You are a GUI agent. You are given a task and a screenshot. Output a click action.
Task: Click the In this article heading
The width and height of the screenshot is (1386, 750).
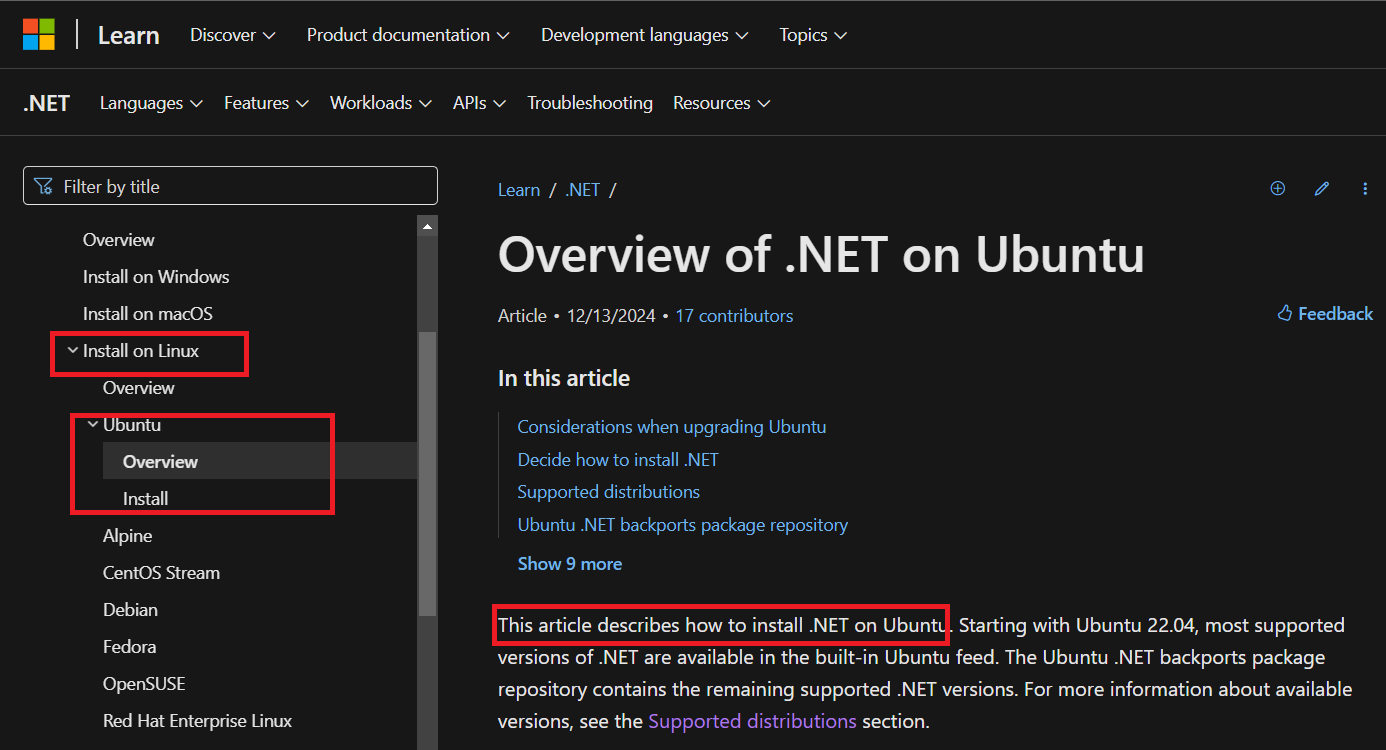564,378
